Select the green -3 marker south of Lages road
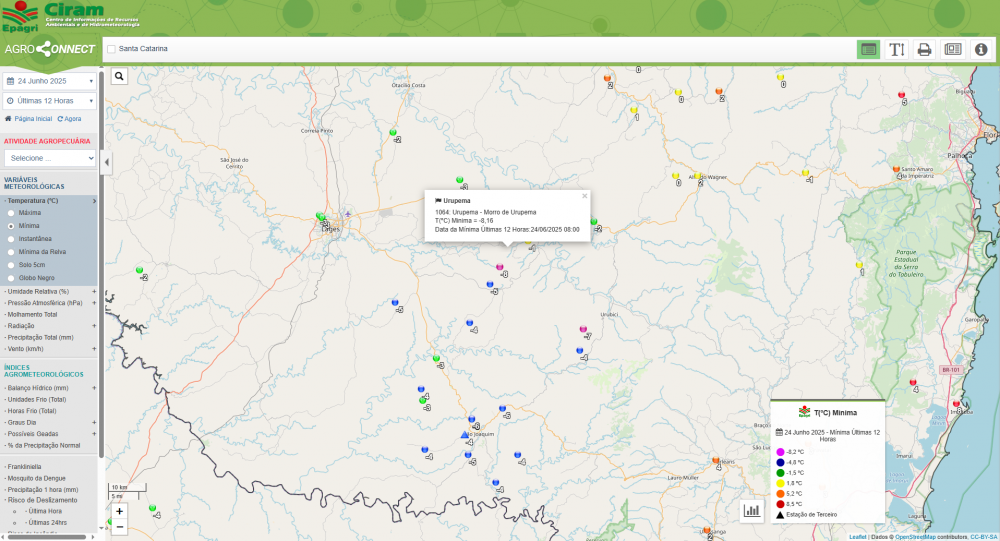This screenshot has width=1000, height=541. click(436, 359)
